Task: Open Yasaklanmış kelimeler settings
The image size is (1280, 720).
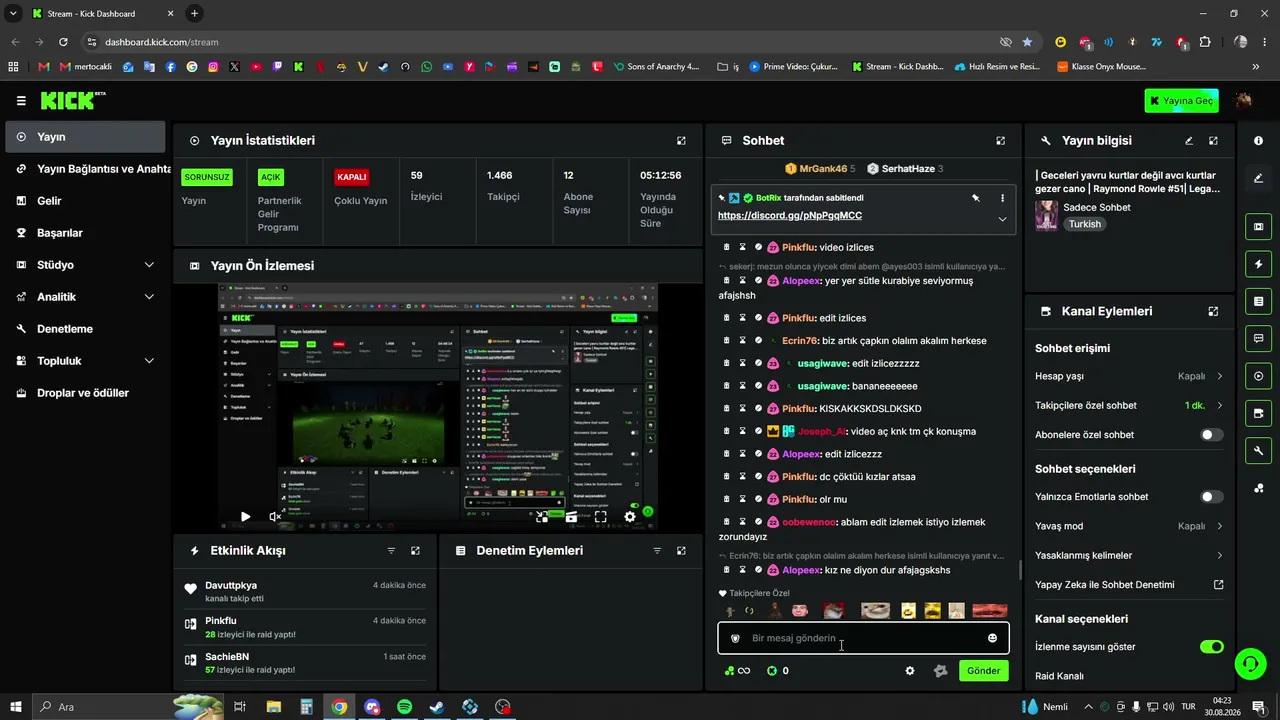Action: 1129,555
